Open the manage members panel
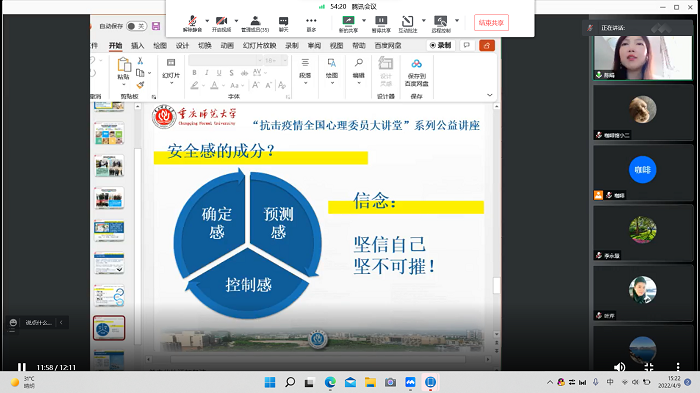 coord(255,23)
